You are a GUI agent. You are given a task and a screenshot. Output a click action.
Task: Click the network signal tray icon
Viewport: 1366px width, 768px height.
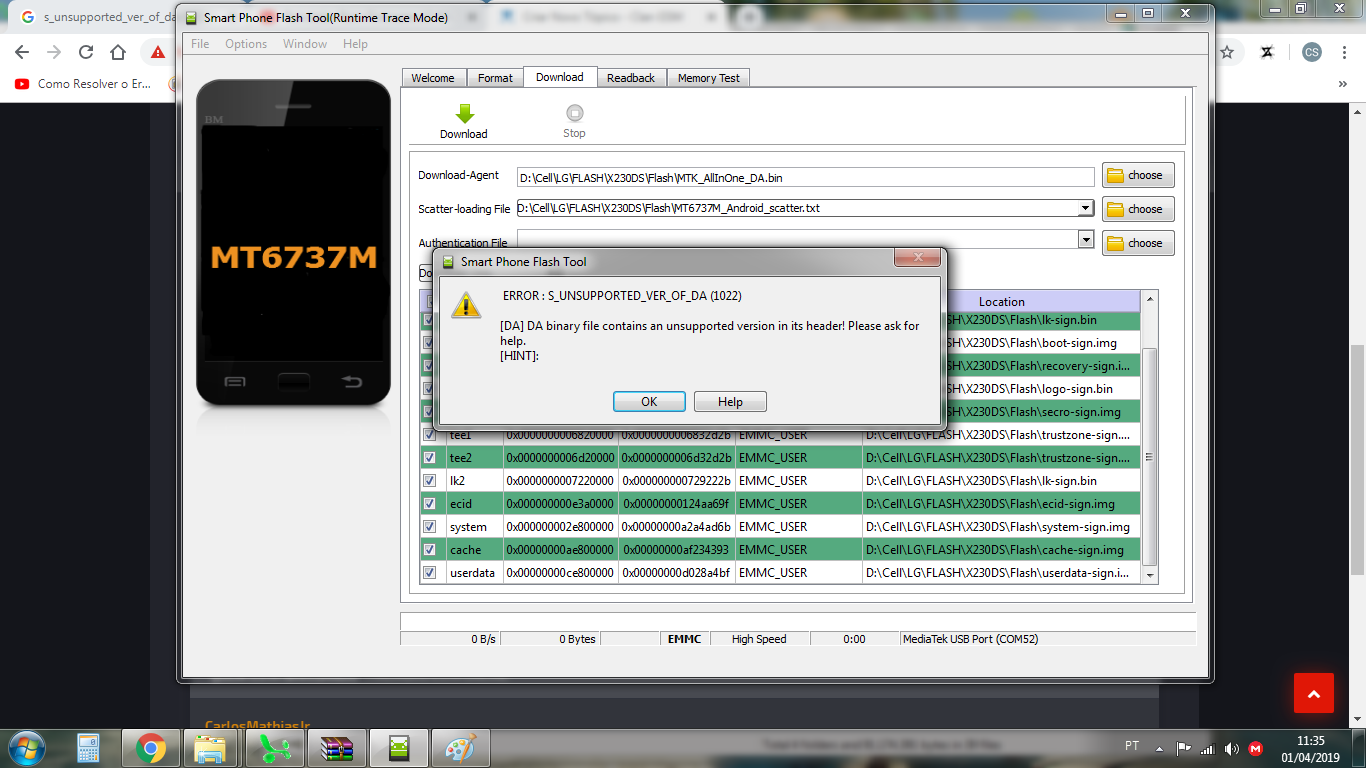click(x=1207, y=748)
